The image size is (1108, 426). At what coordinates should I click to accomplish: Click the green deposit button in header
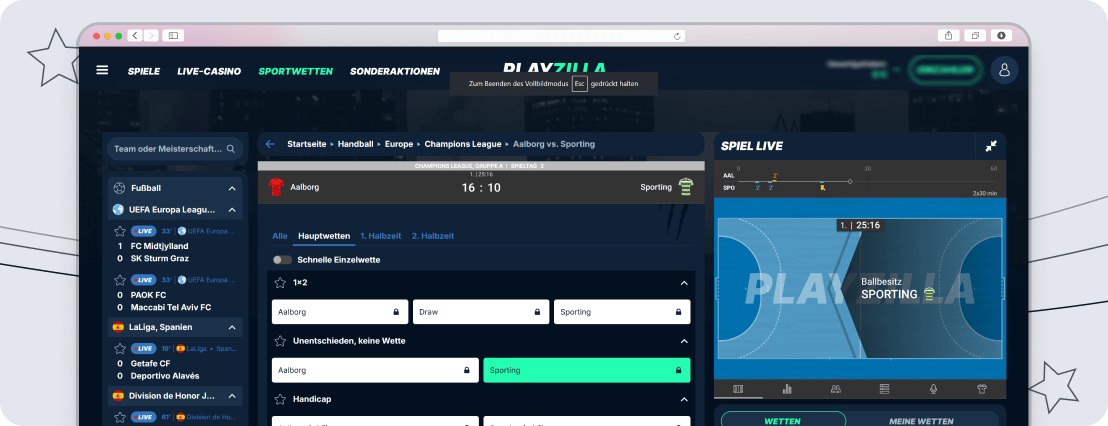pos(945,70)
